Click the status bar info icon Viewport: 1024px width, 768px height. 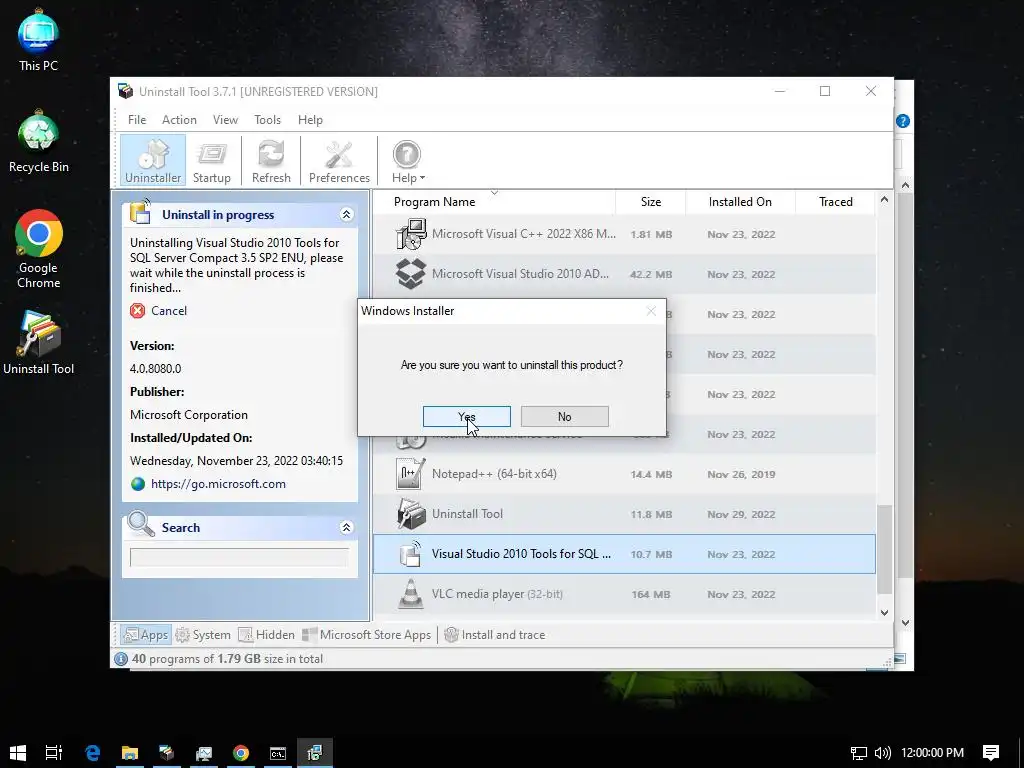coord(121,659)
